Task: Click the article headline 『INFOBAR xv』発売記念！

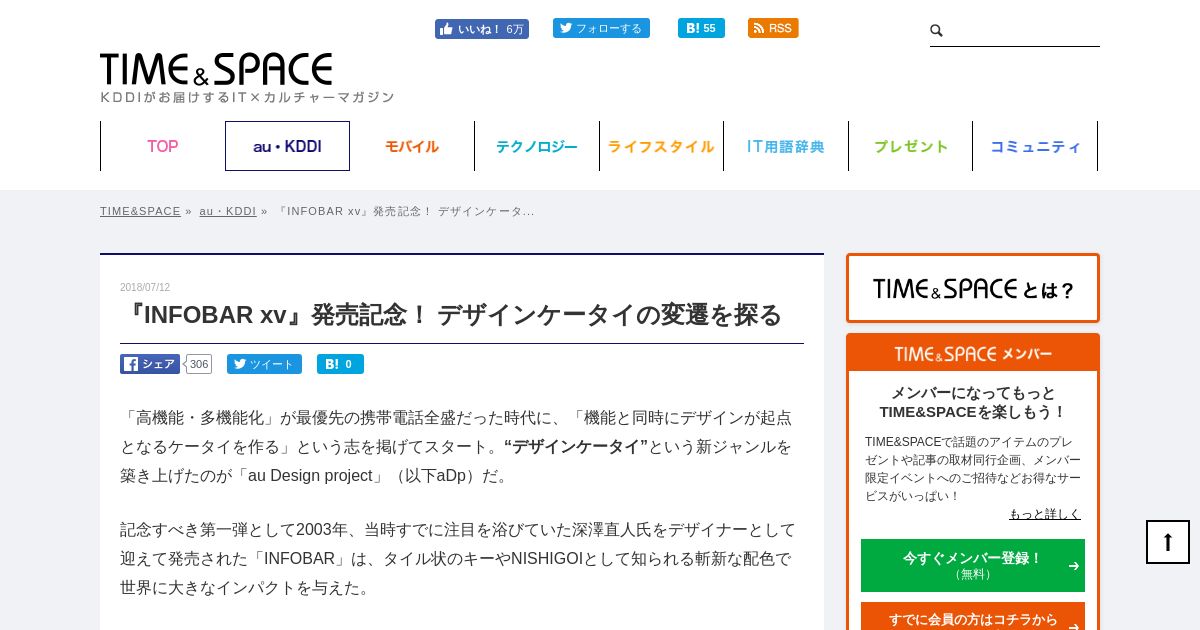Action: tap(451, 315)
